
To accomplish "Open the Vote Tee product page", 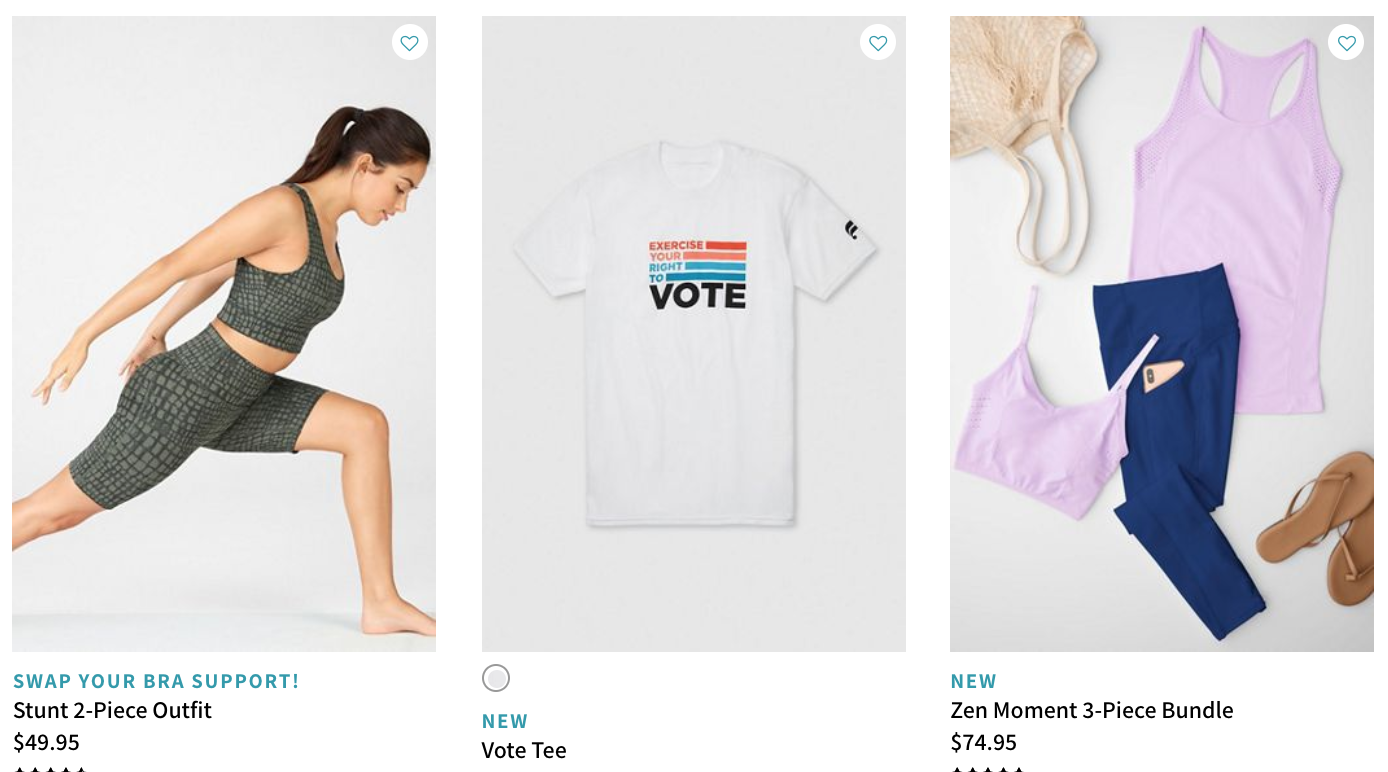I will [524, 750].
